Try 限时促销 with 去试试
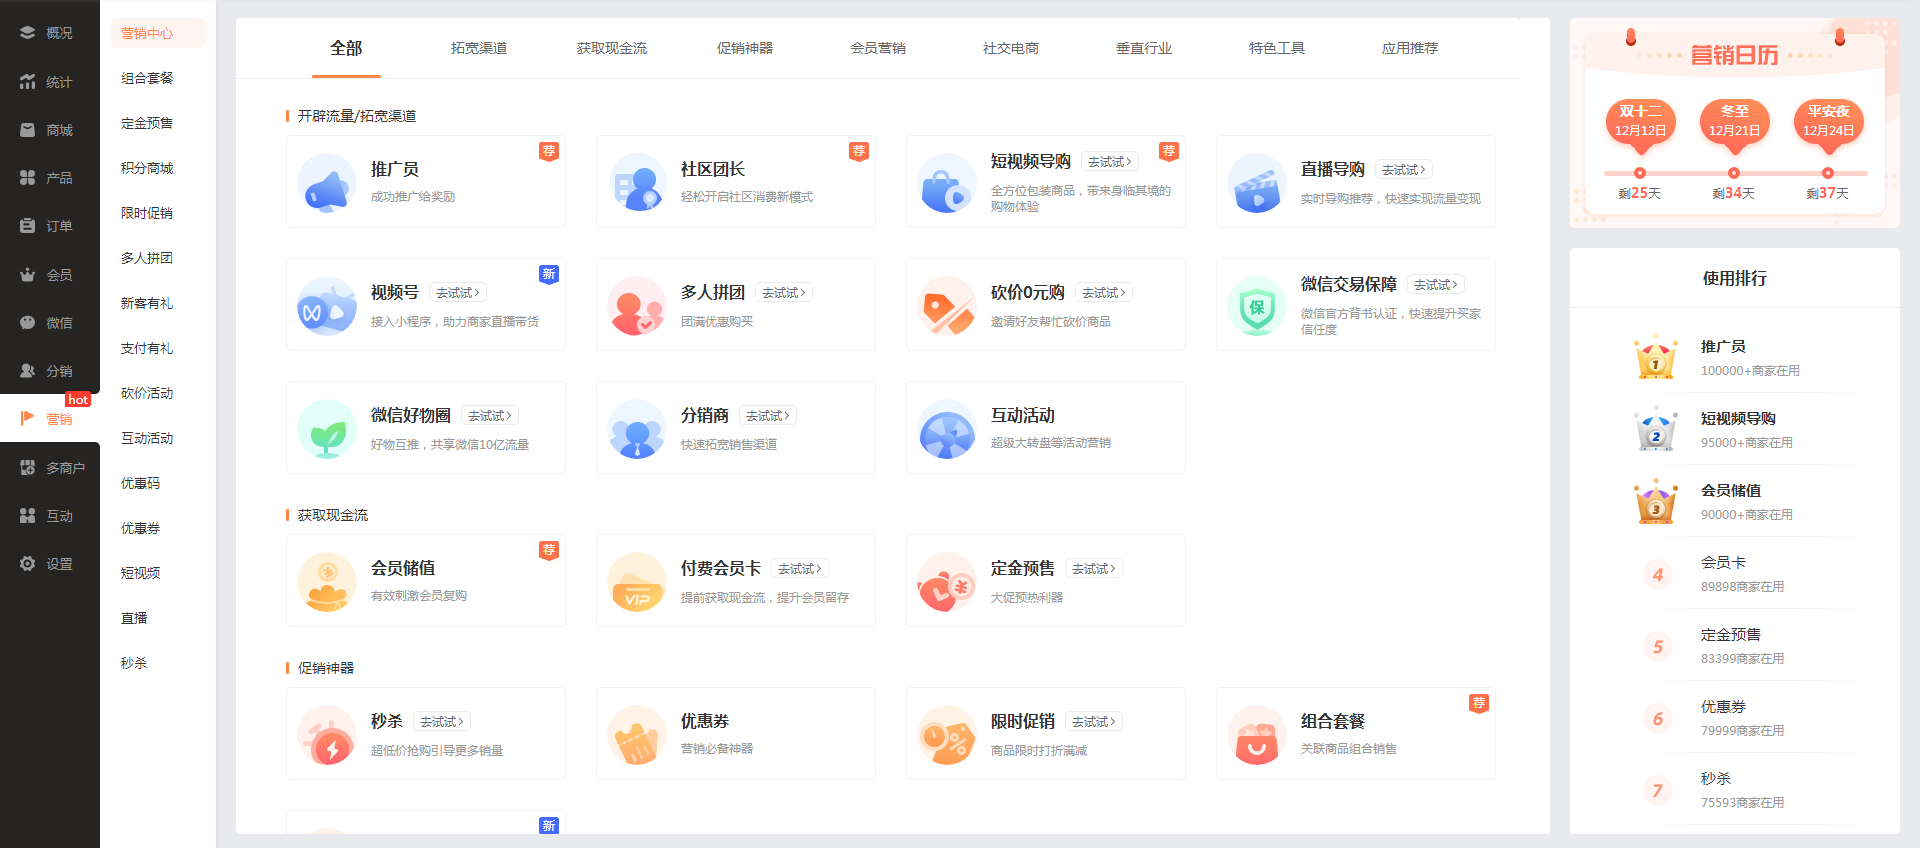The image size is (1920, 848). pos(1094,722)
